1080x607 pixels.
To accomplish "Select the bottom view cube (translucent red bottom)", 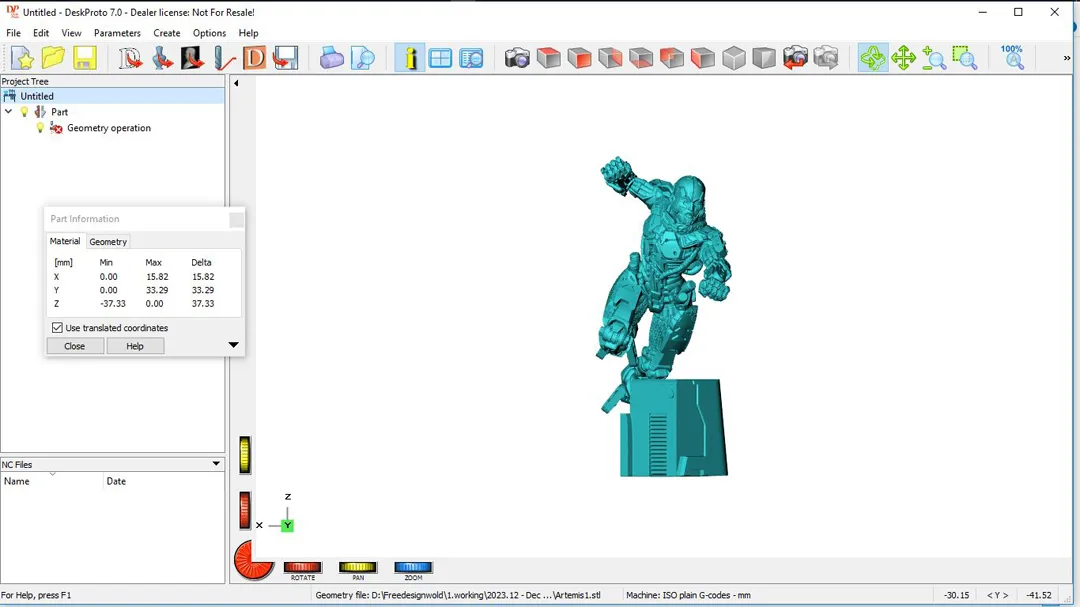I will click(x=641, y=59).
